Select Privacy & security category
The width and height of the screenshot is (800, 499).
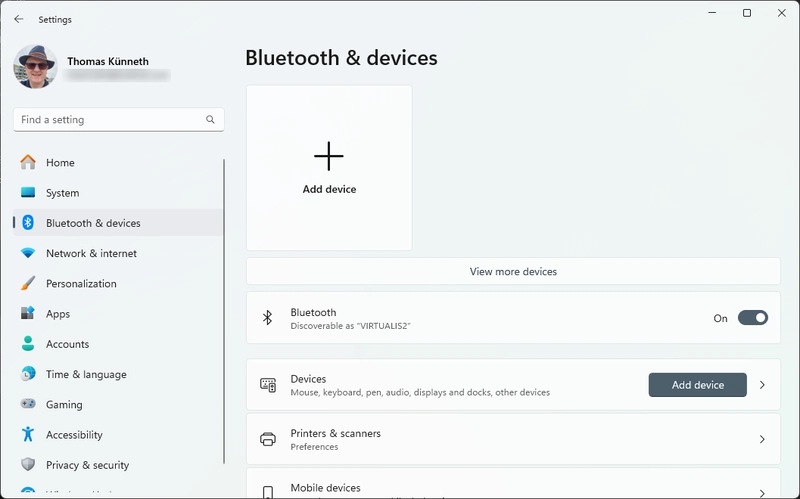118,464
